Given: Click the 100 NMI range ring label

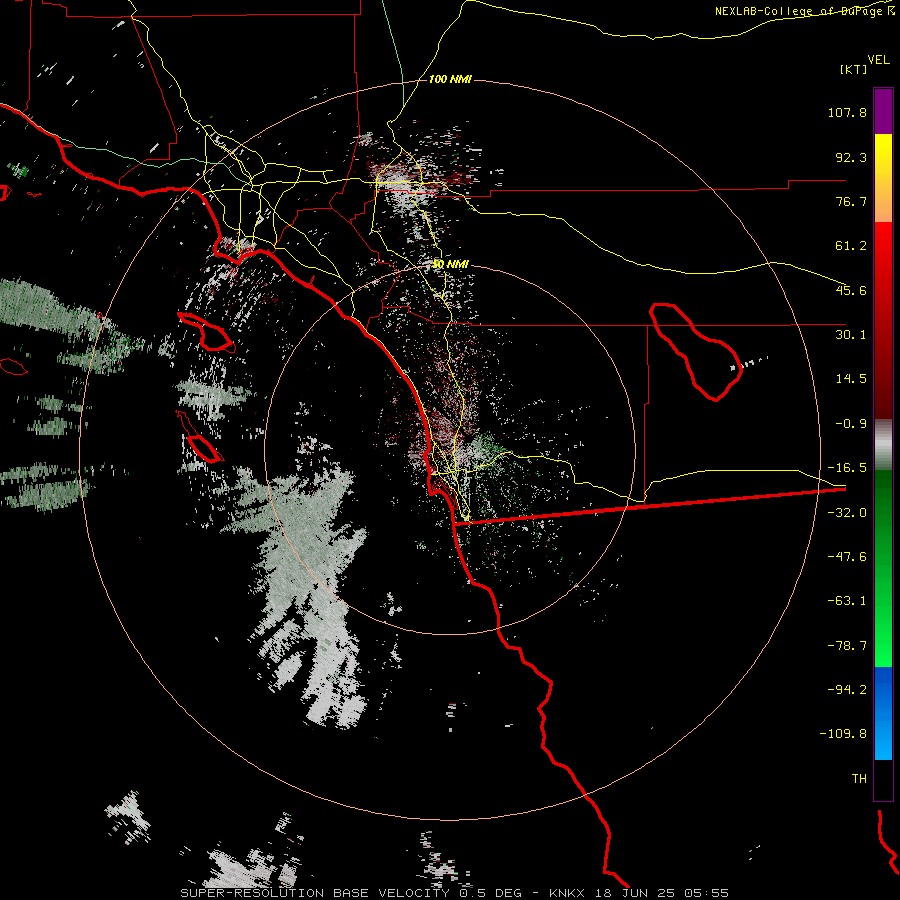Looking at the screenshot, I should coord(450,79).
